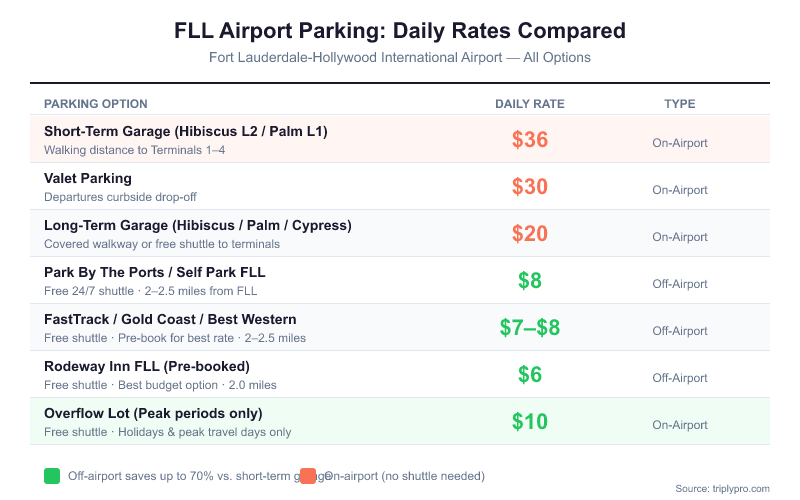Select the Valet Parking row title
This screenshot has height=500, width=800.
(88, 178)
